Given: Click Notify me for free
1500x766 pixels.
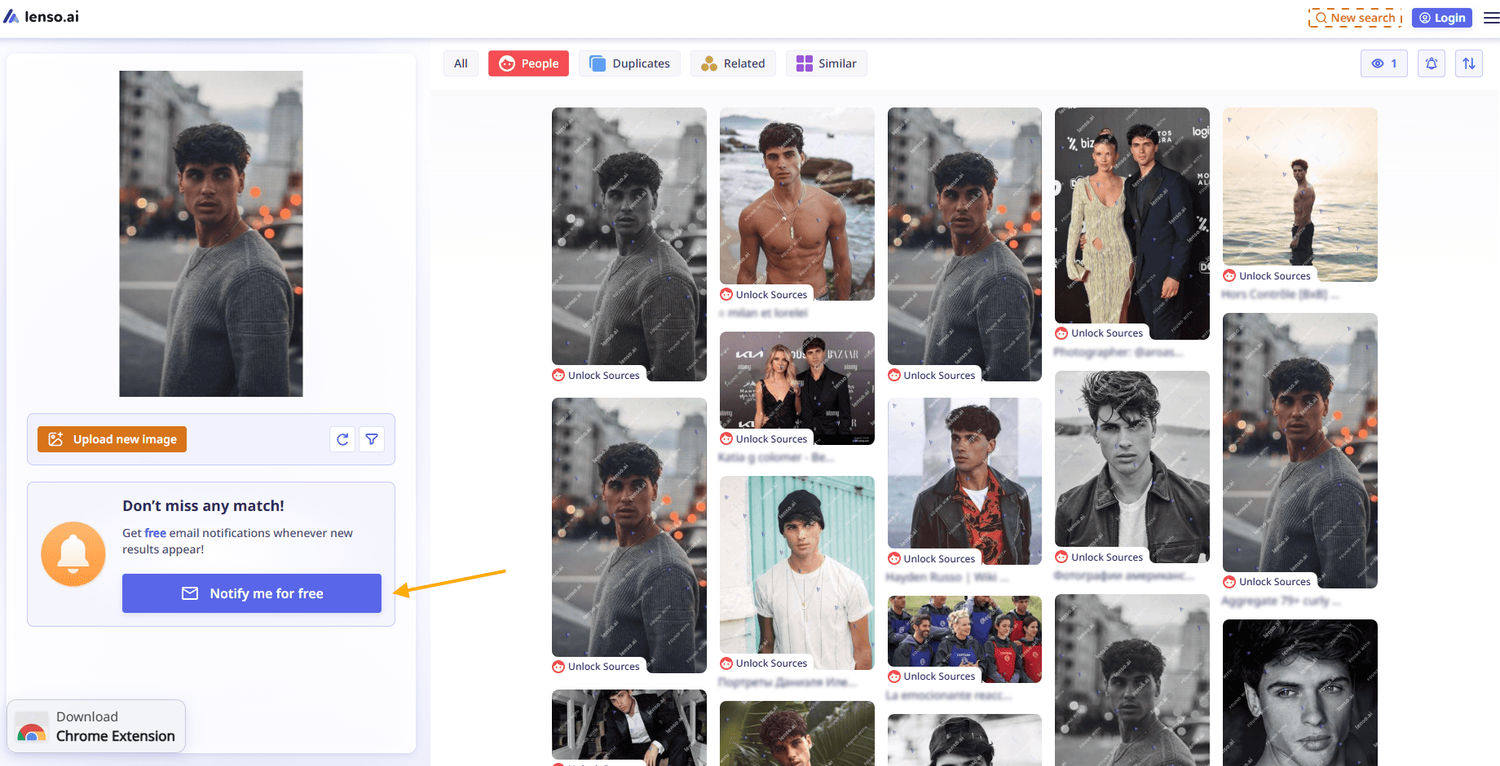Looking at the screenshot, I should [x=251, y=593].
